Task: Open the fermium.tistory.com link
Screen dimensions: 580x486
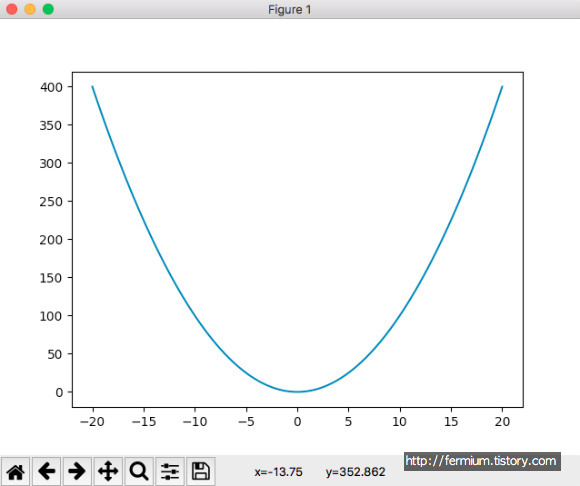Action: pyautogui.click(x=482, y=461)
